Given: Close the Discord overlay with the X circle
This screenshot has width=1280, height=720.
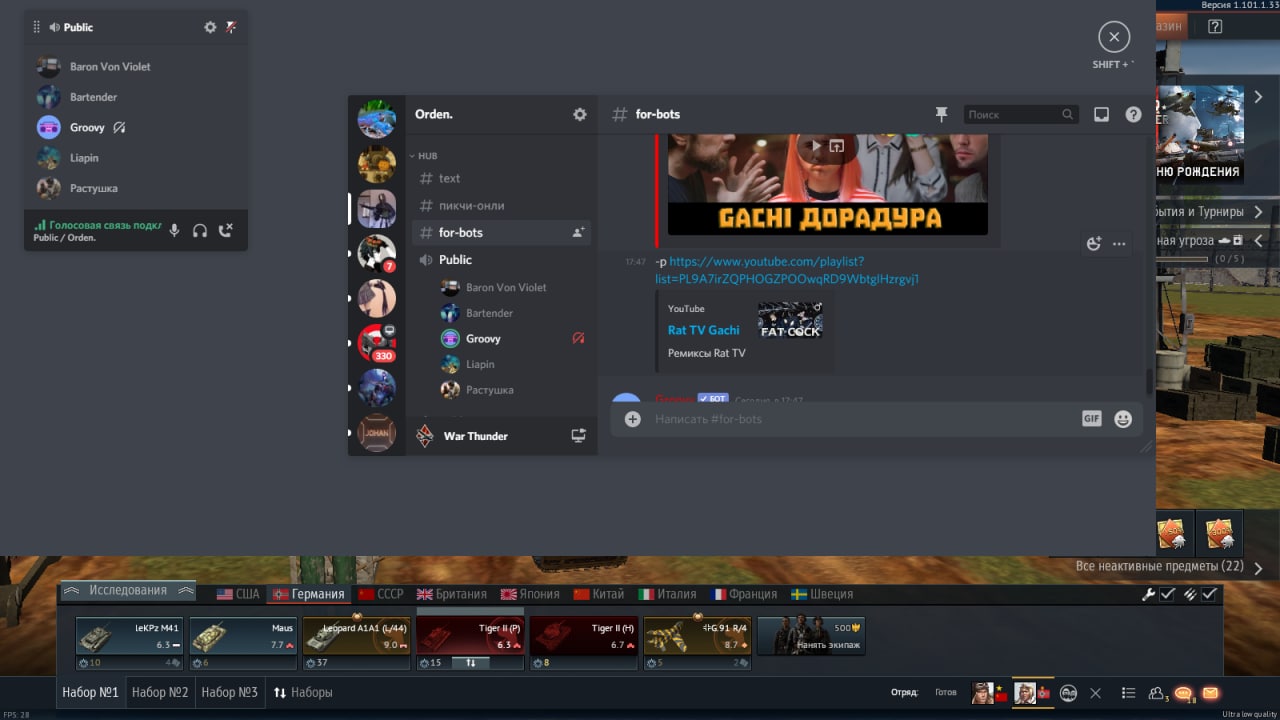Looking at the screenshot, I should [x=1113, y=38].
